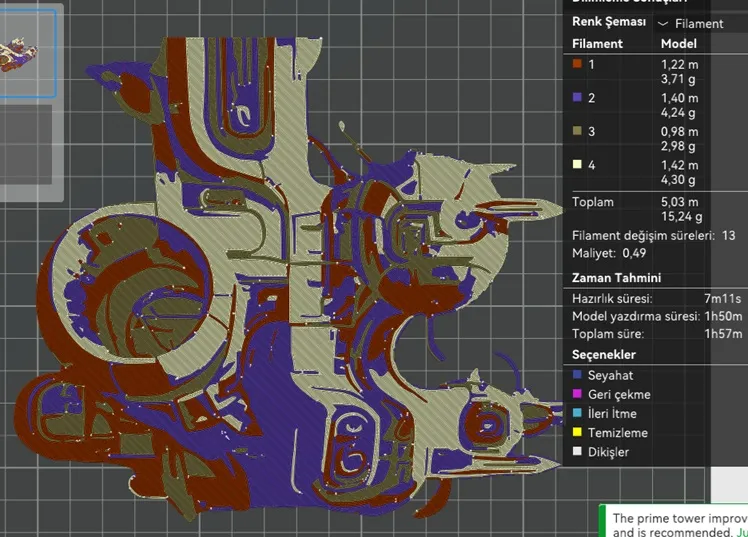Select the purple filament 2 color swatch
The image size is (748, 537).
pyautogui.click(x=577, y=97)
